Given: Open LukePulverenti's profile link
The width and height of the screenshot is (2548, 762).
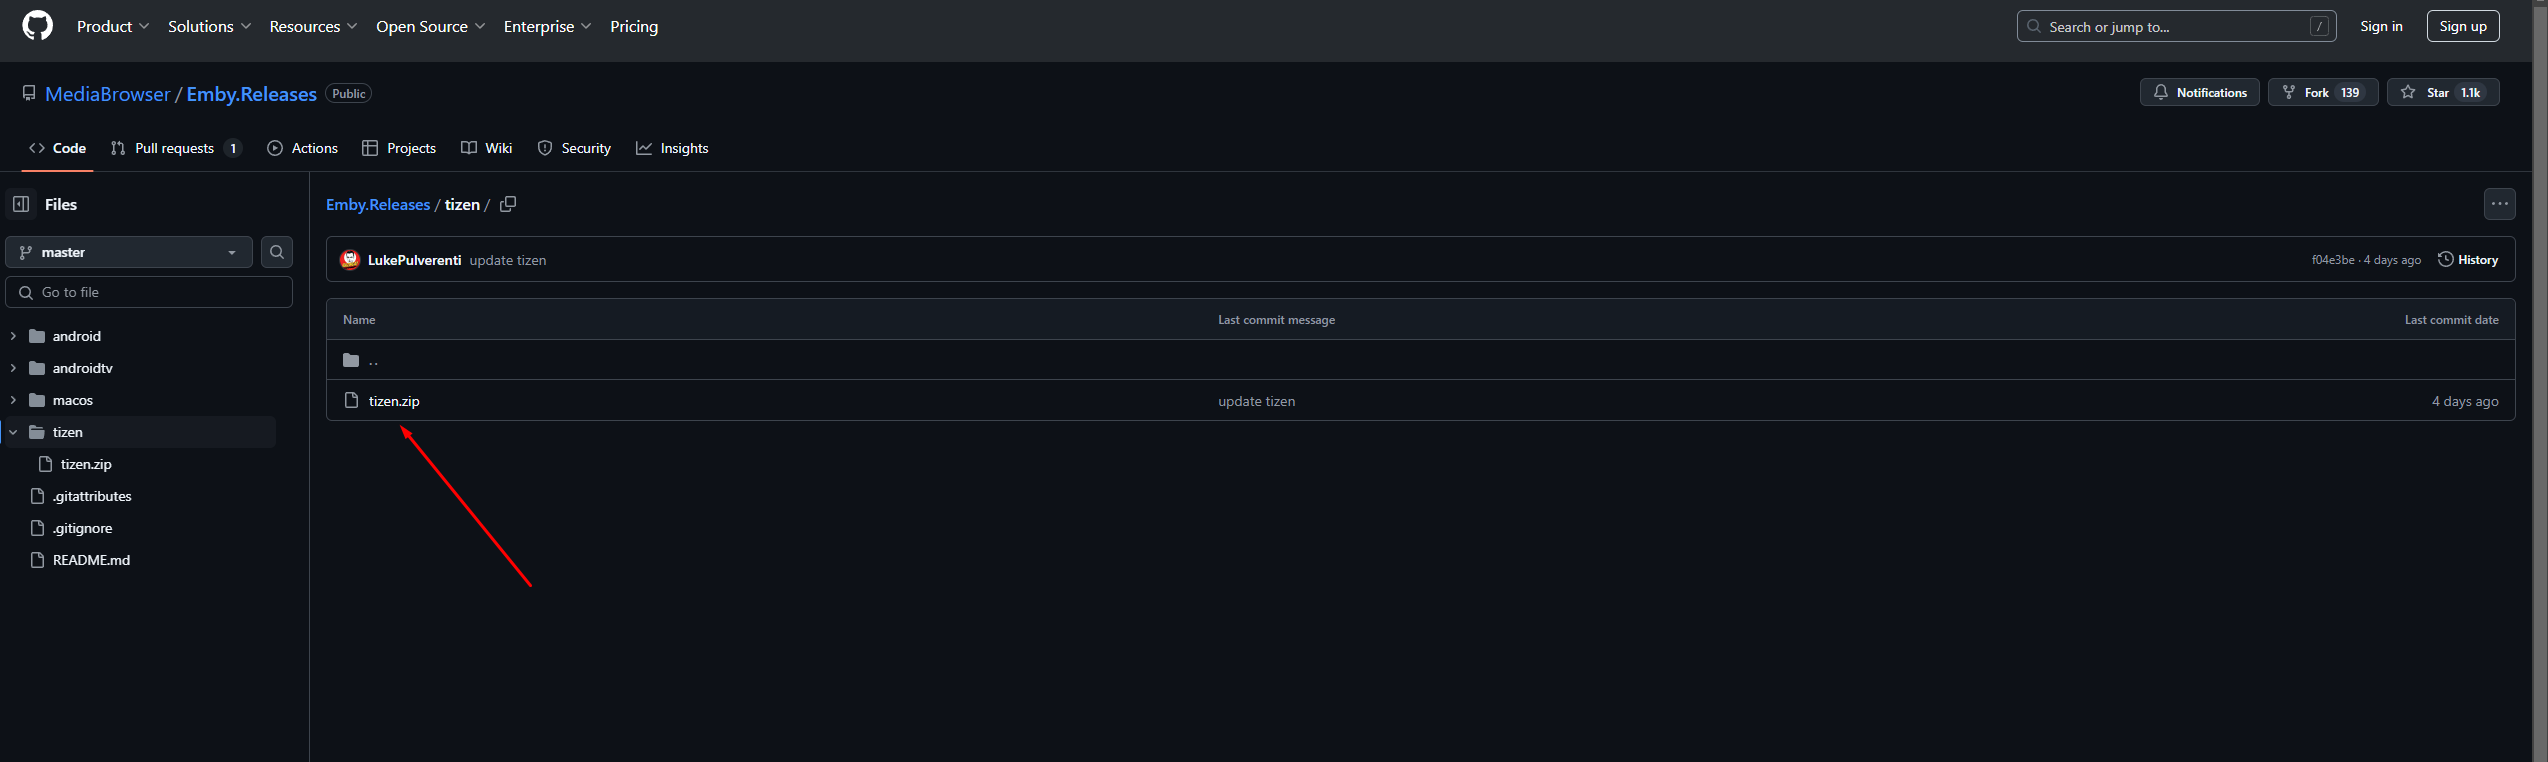Looking at the screenshot, I should pyautogui.click(x=414, y=260).
